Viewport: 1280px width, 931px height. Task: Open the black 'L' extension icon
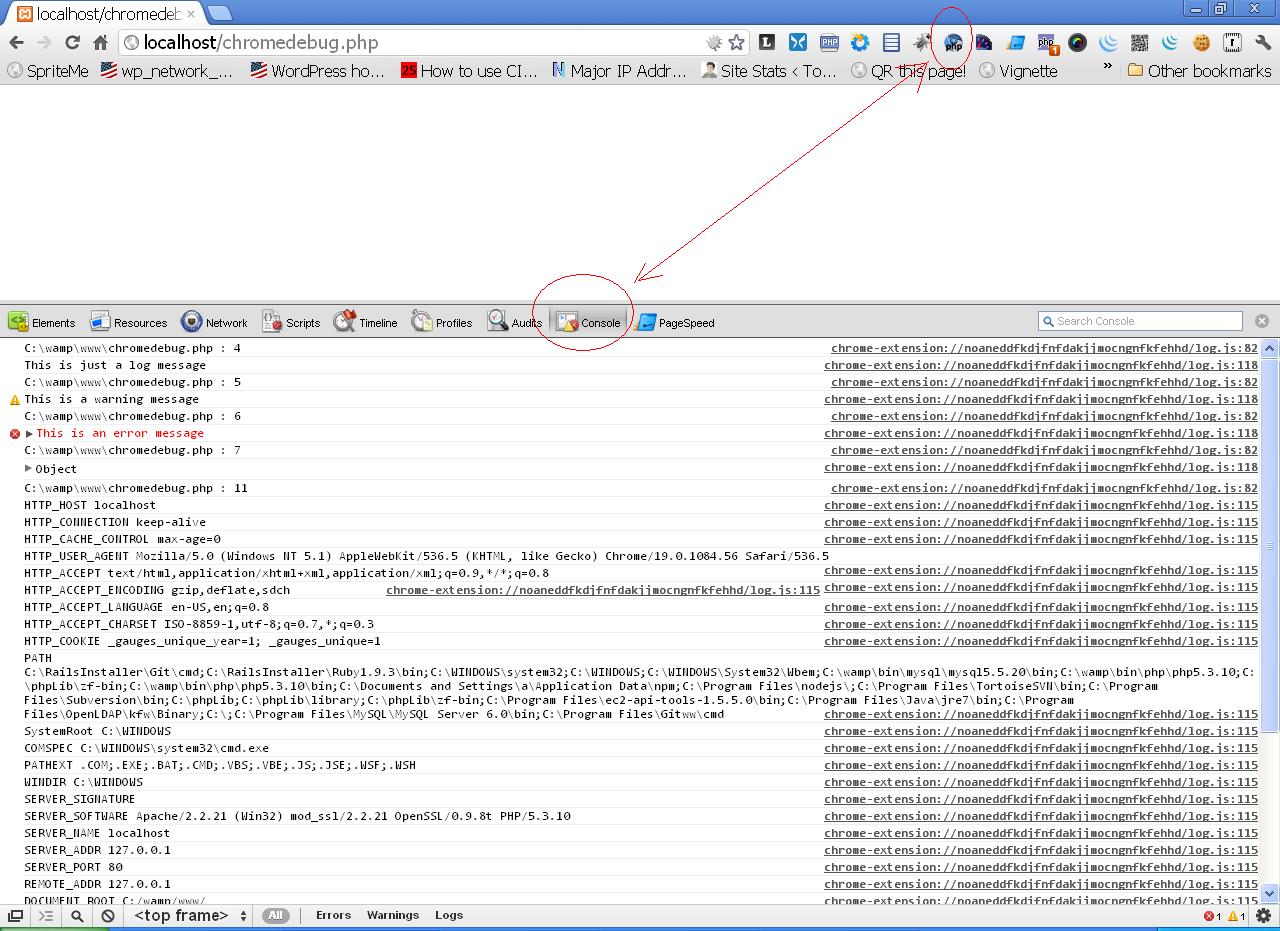click(767, 42)
